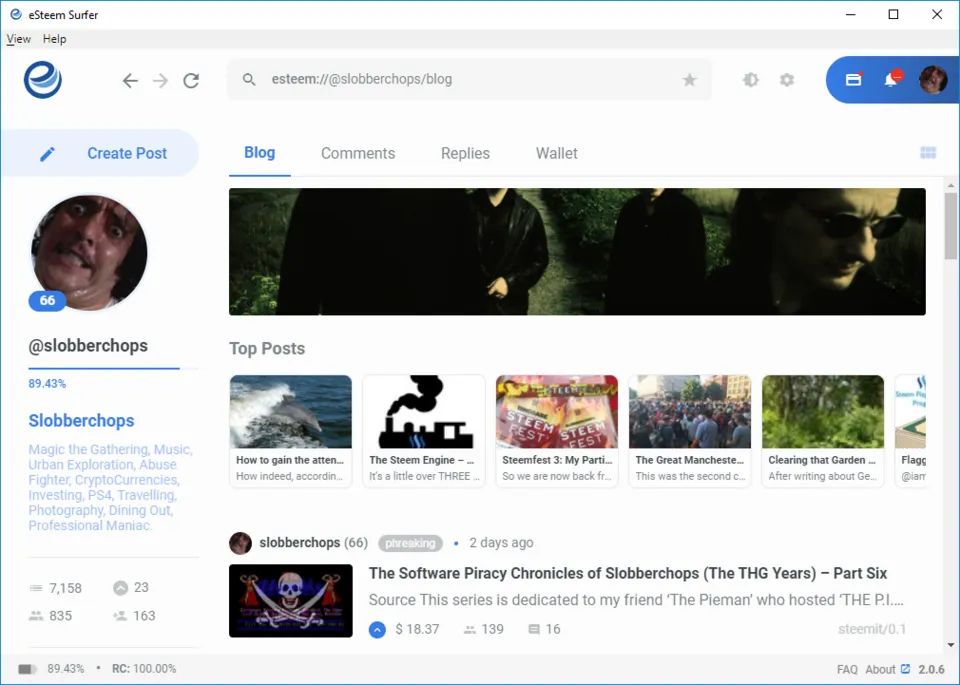Click the battery icon in status bar
This screenshot has width=960, height=685.
point(27,669)
